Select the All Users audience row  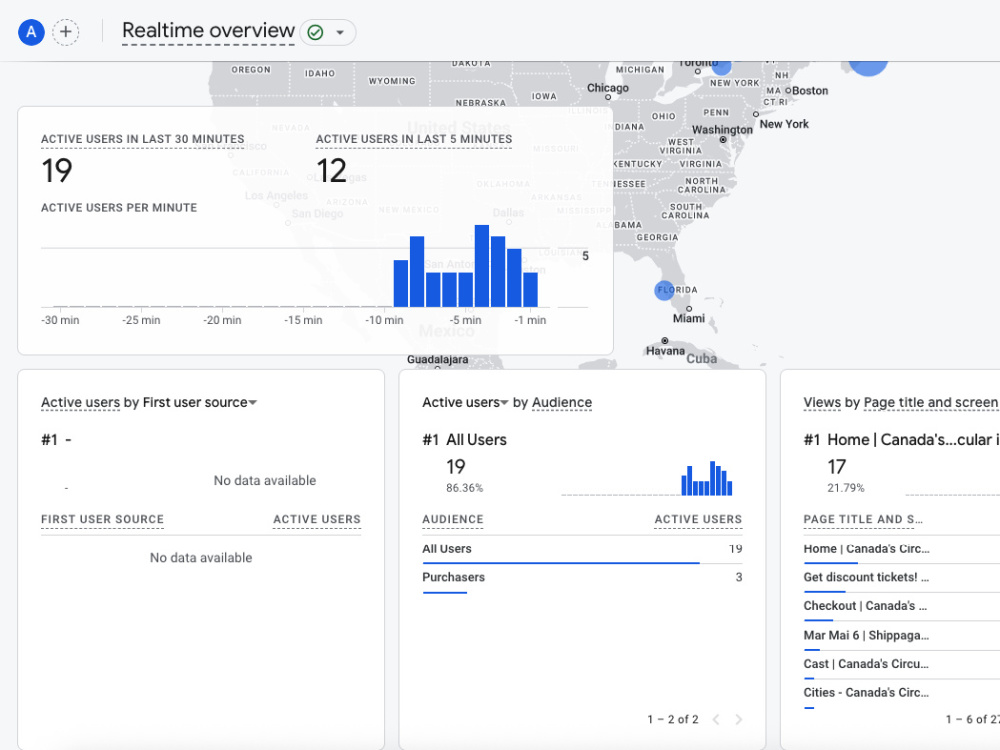point(582,549)
